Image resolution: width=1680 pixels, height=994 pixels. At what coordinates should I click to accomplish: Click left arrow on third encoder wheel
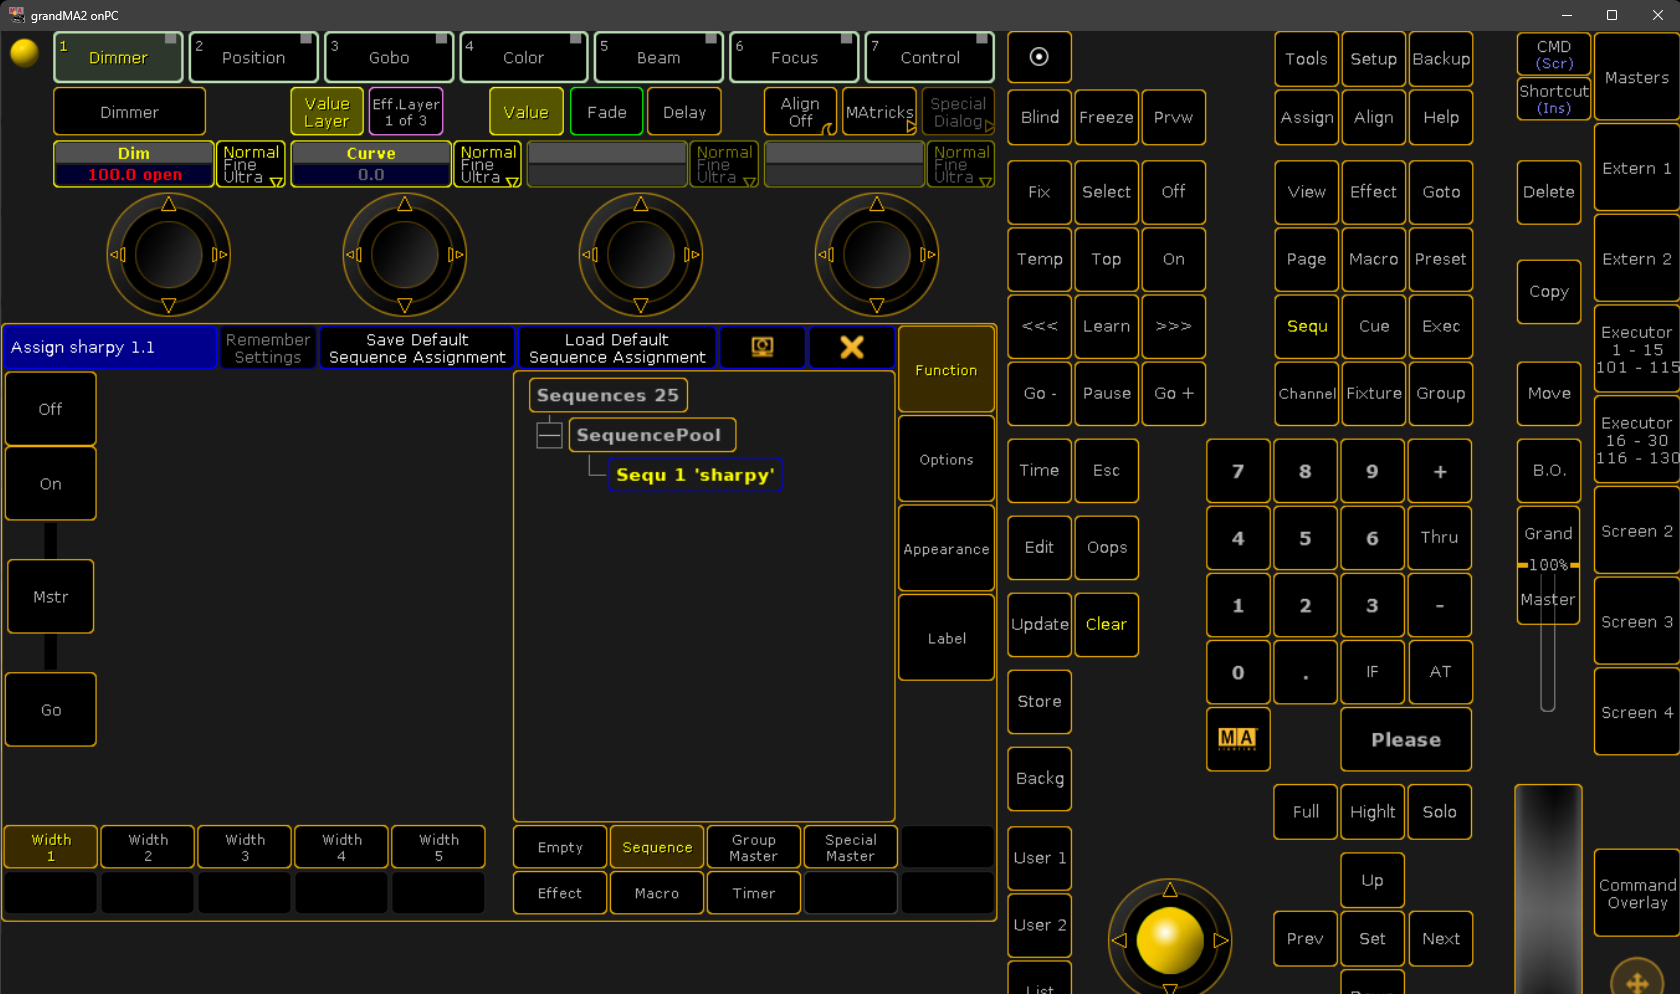click(x=591, y=255)
